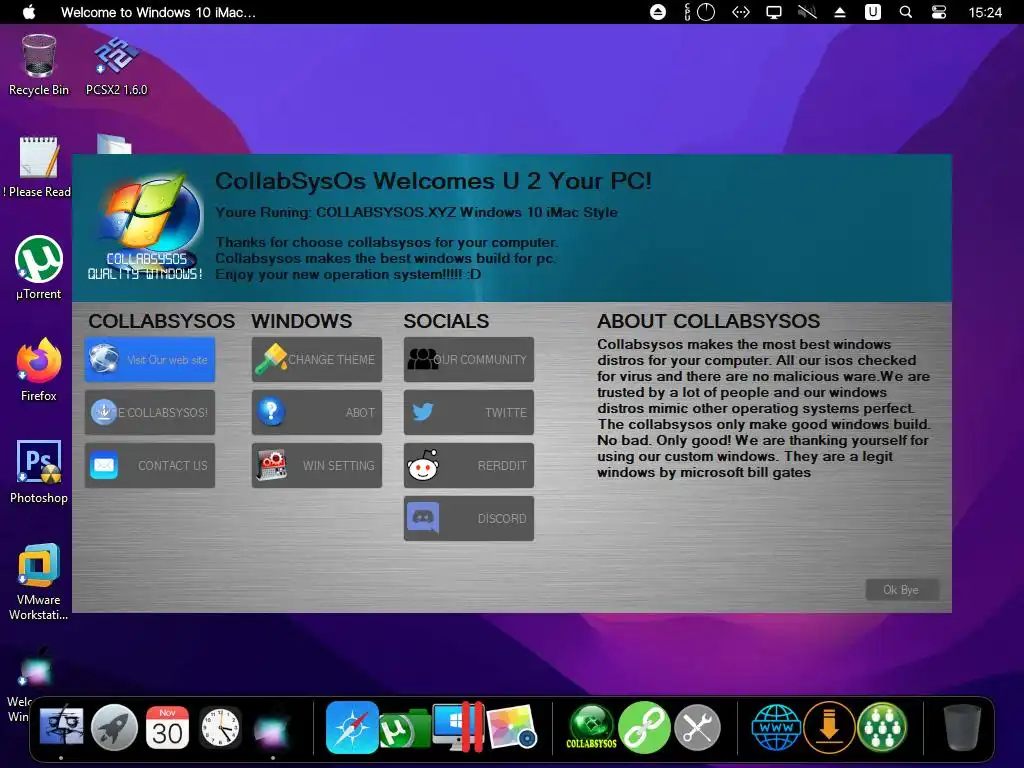Open Photoshop desktop shortcut
Screen dimensions: 1024x768
point(39,472)
